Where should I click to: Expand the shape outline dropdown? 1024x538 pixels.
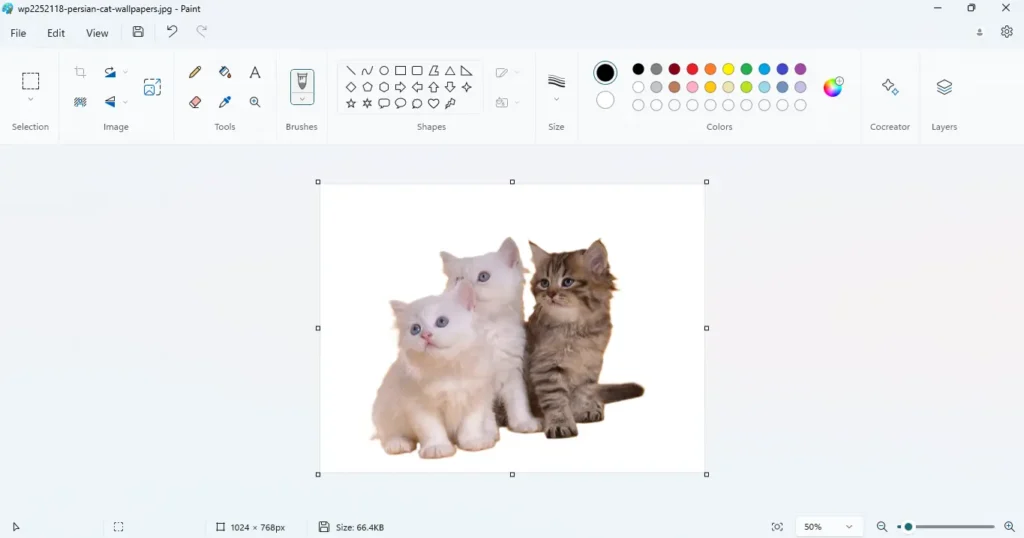[517, 72]
